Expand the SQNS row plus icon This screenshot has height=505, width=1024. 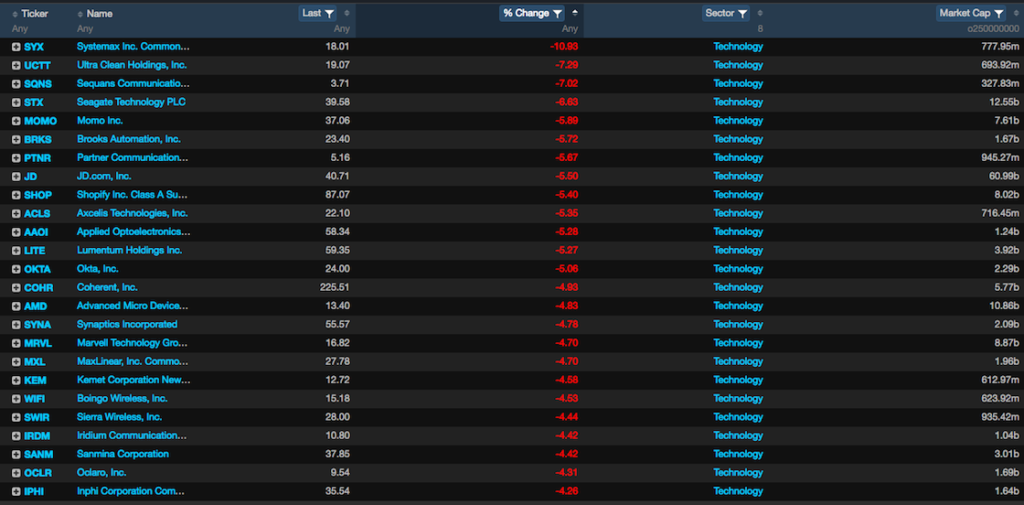coord(16,84)
